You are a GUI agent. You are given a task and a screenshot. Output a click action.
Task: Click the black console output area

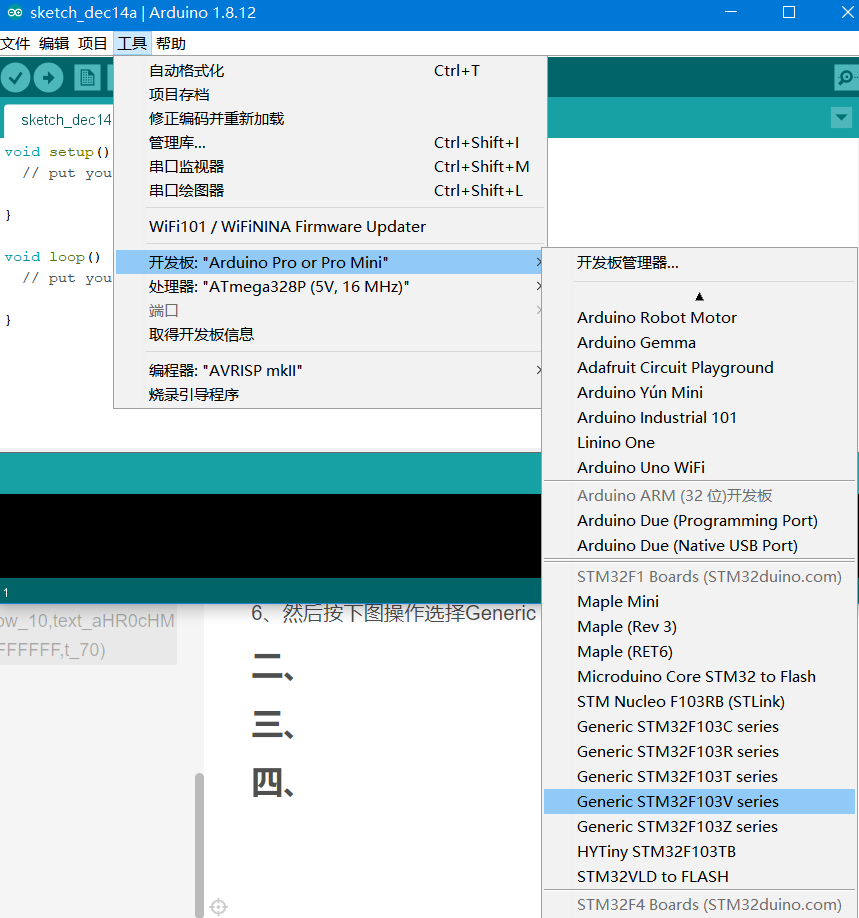pyautogui.click(x=270, y=536)
